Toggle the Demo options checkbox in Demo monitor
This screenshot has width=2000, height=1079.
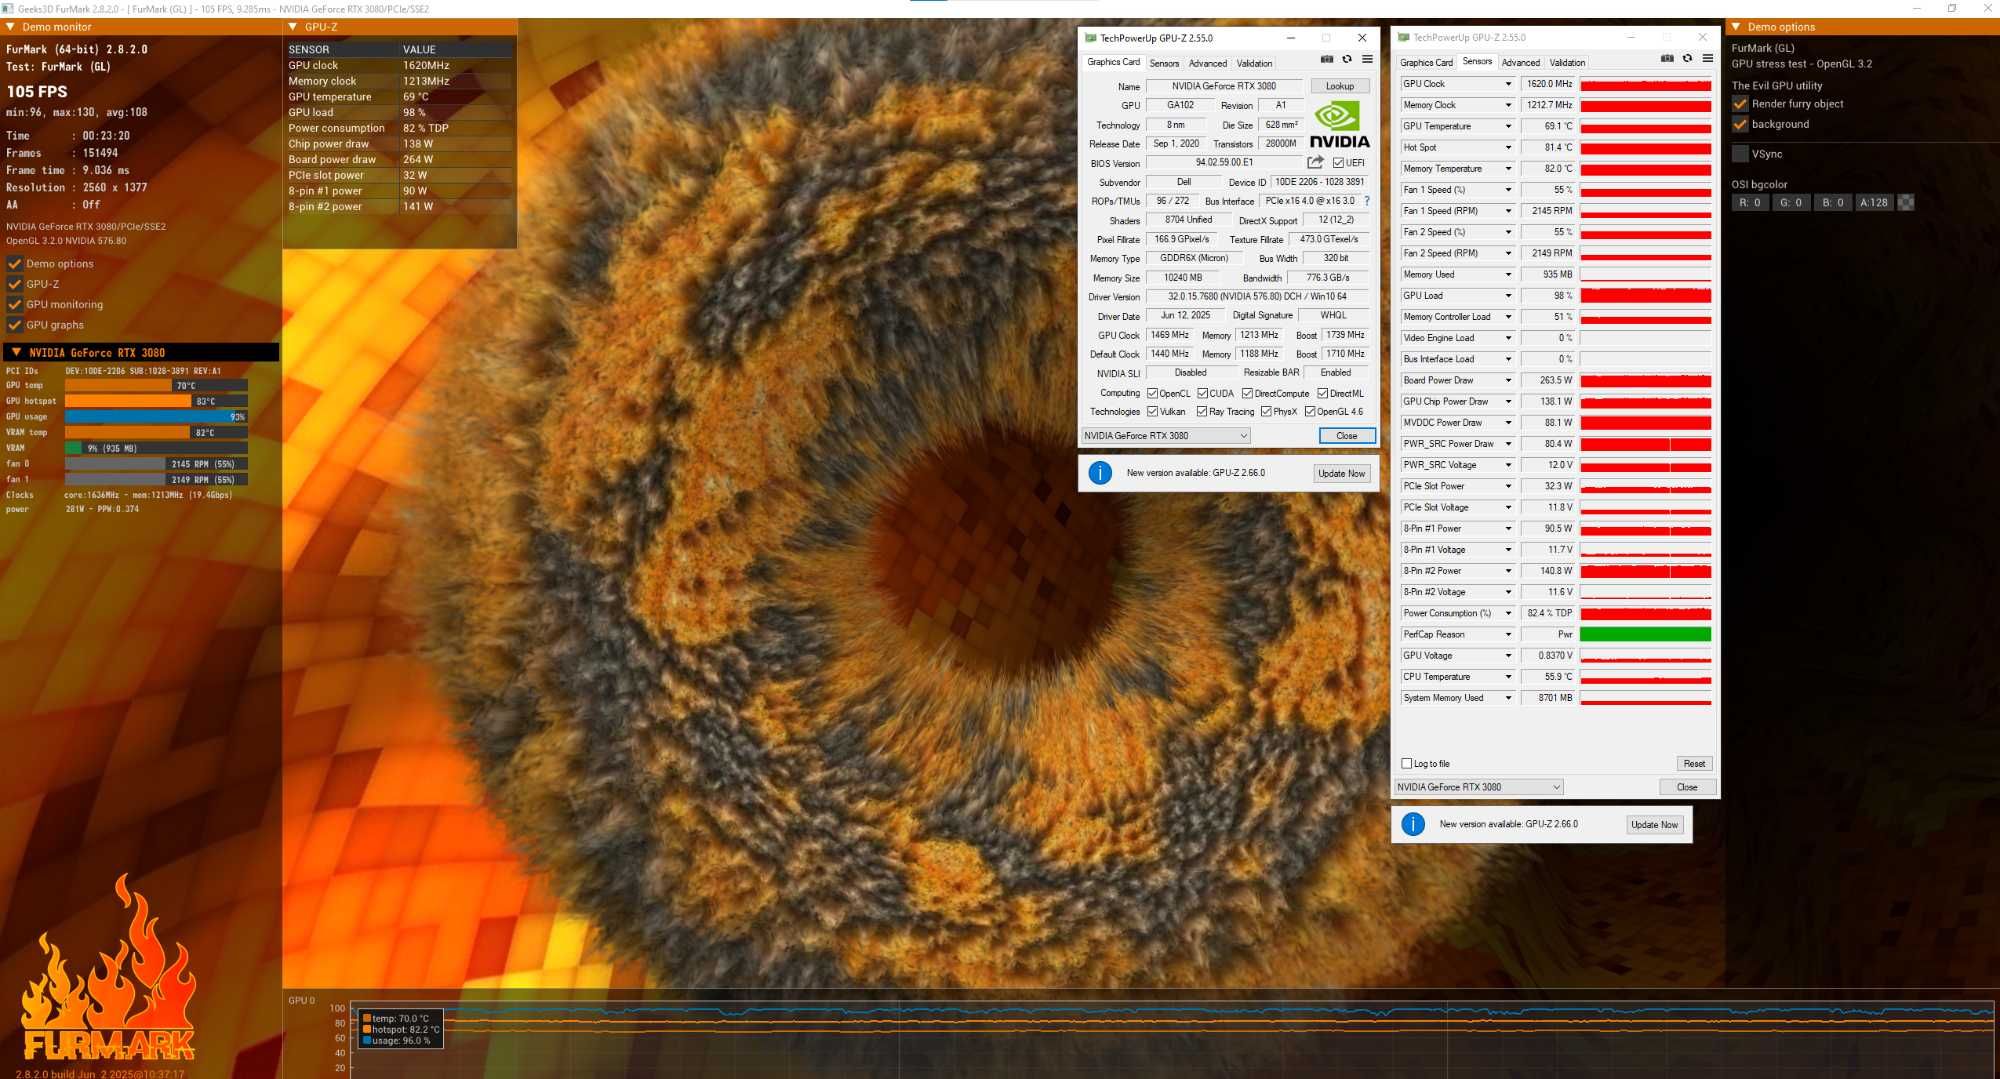tap(15, 264)
